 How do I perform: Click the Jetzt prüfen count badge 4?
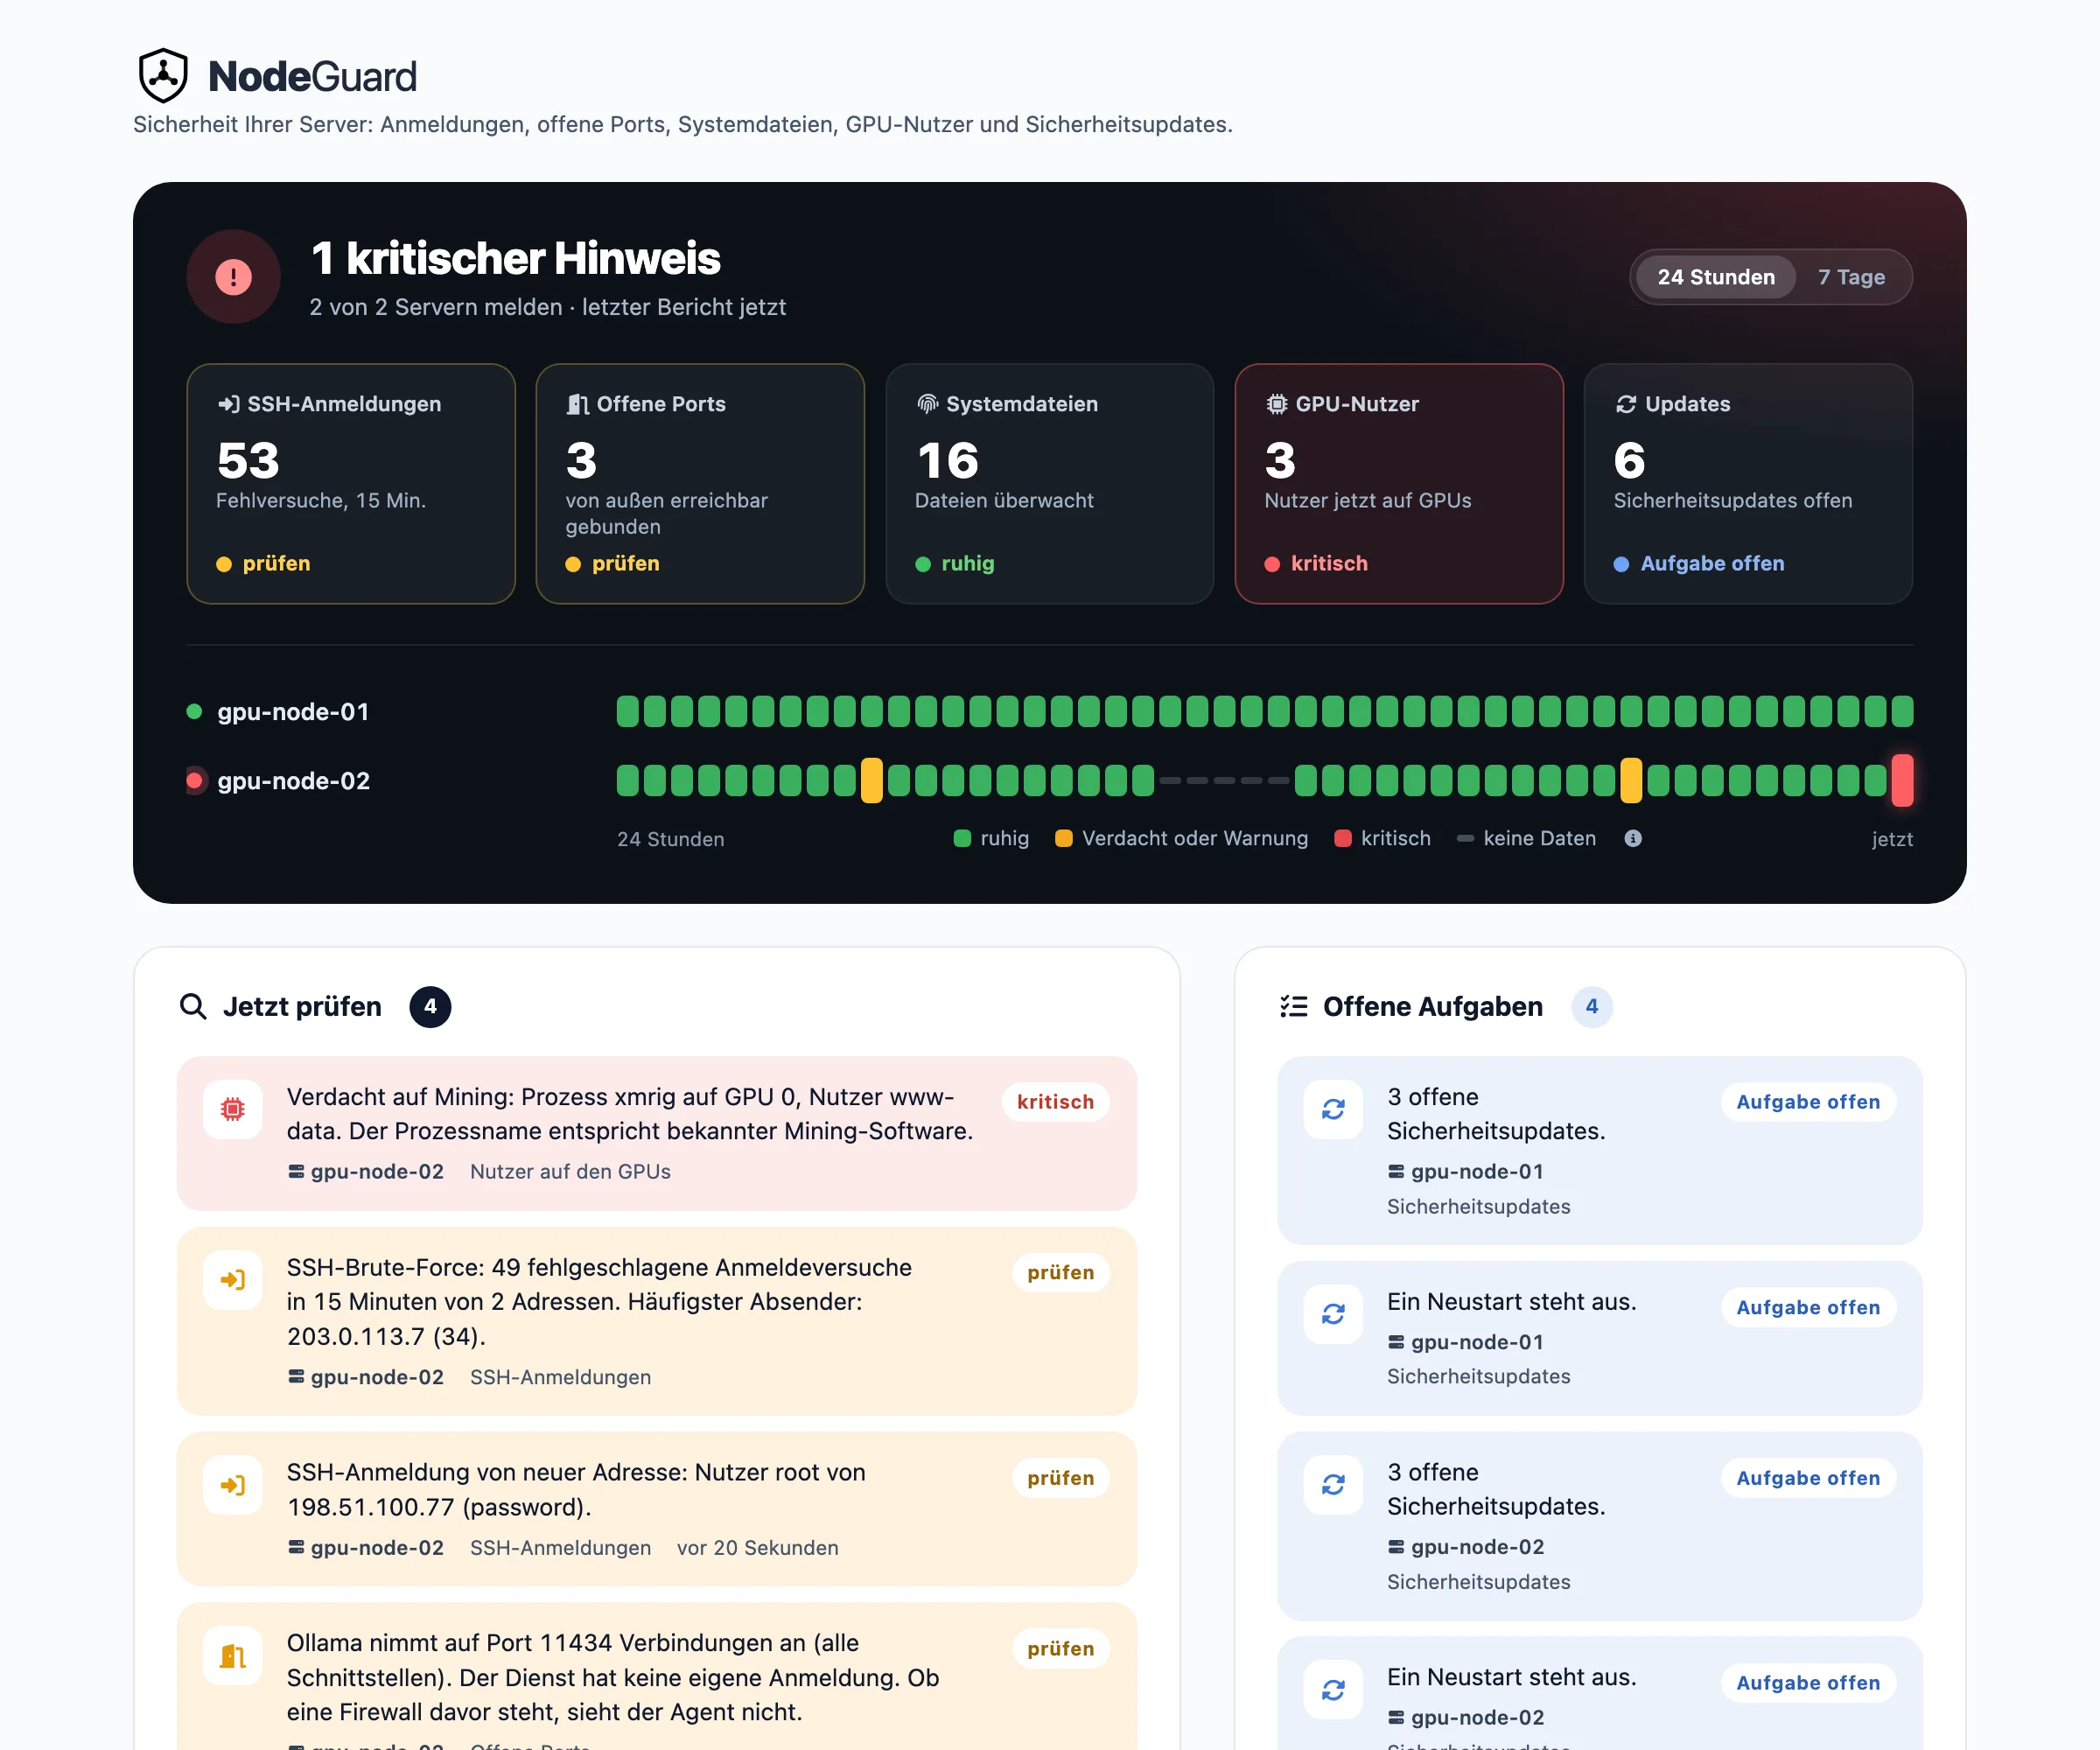point(430,1006)
